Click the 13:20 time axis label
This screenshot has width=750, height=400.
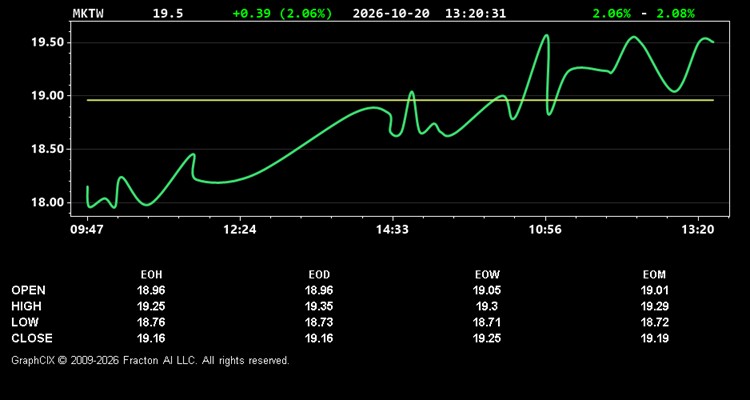(698, 230)
